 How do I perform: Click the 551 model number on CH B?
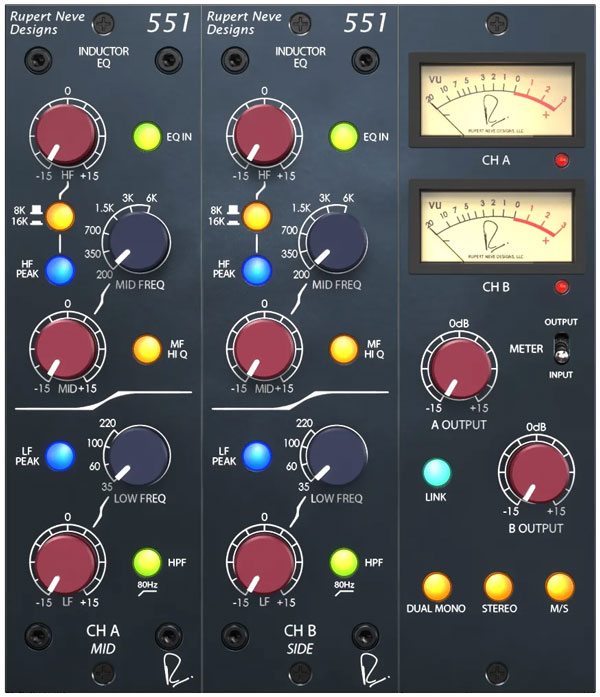coord(365,23)
